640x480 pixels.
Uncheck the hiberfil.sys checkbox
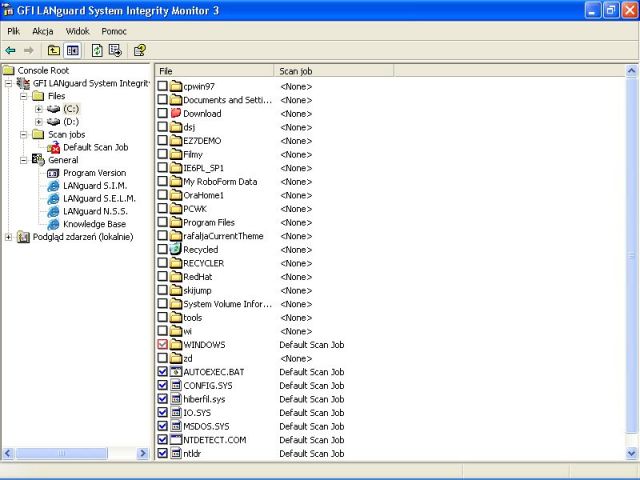pyautogui.click(x=162, y=399)
